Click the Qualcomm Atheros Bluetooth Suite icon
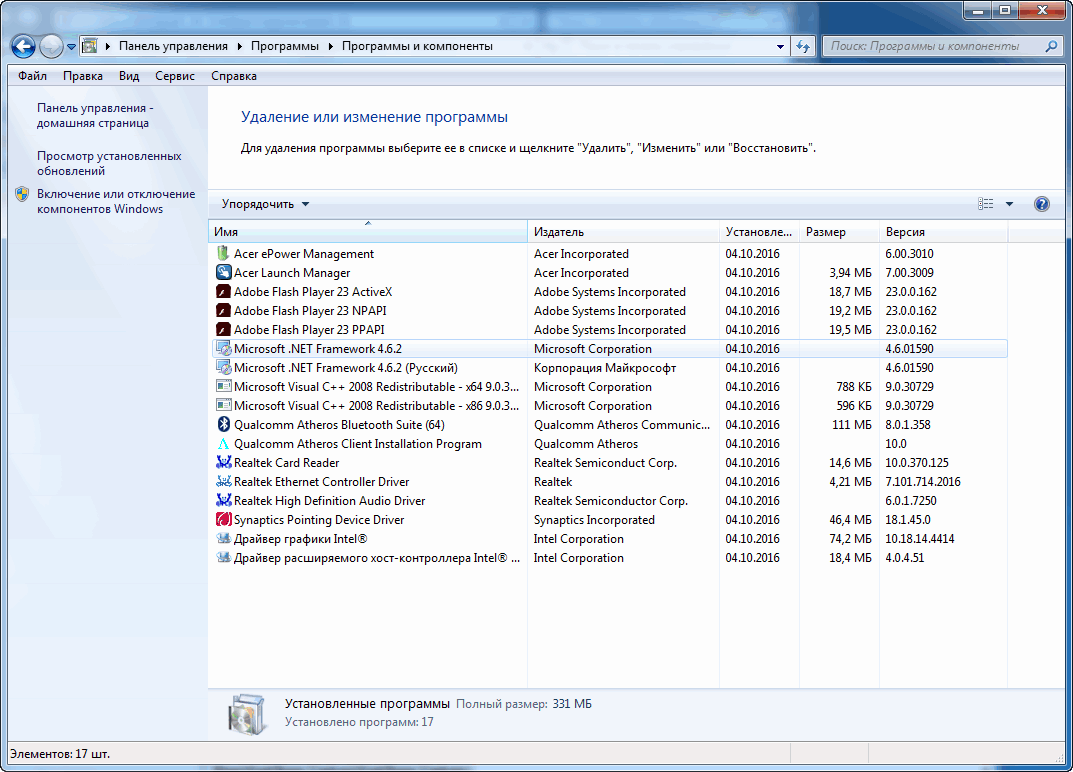 (x=223, y=425)
